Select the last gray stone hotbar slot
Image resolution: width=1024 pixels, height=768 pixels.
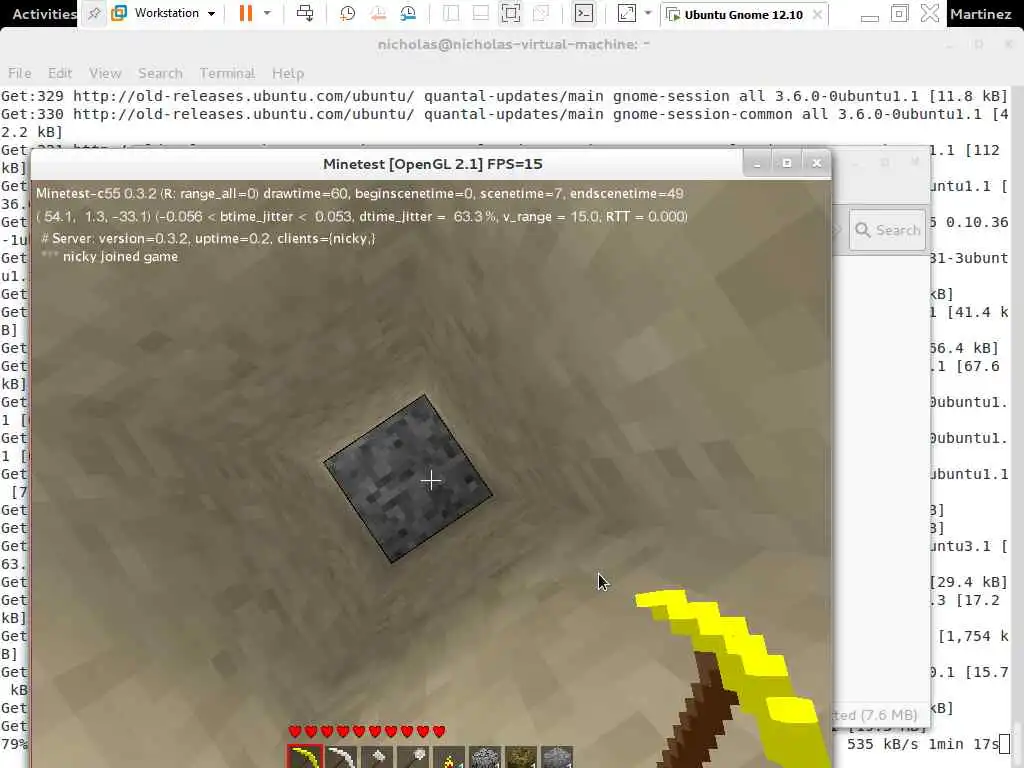(557, 758)
